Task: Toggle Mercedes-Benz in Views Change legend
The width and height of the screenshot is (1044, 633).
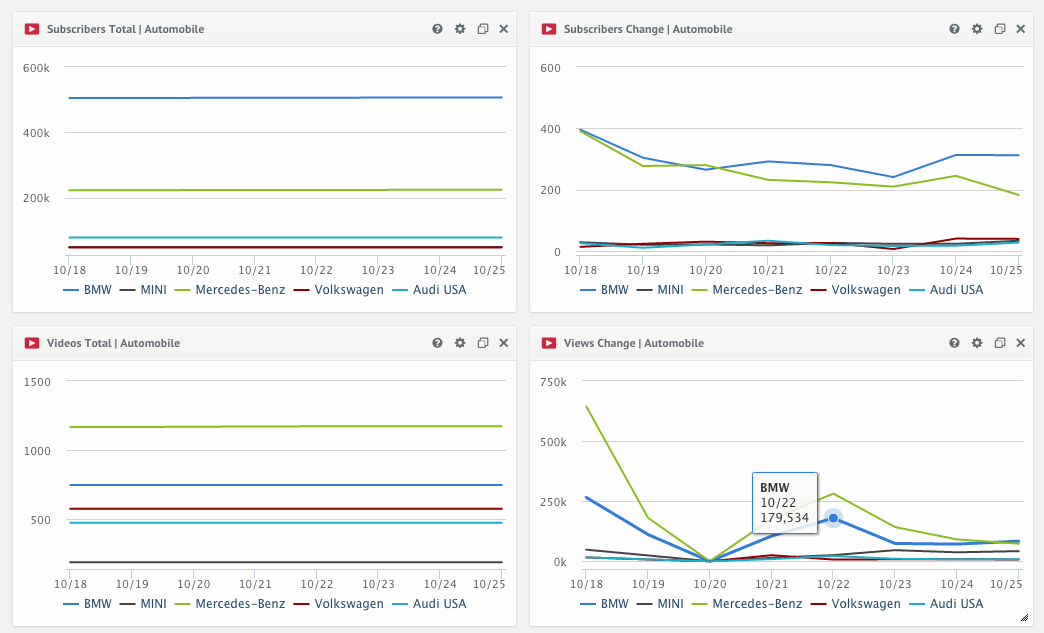Action: (x=746, y=604)
